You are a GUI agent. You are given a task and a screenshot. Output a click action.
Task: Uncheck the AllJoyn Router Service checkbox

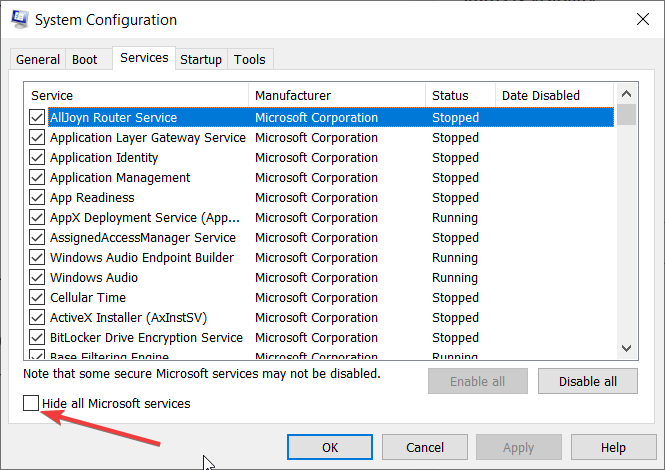[x=37, y=118]
